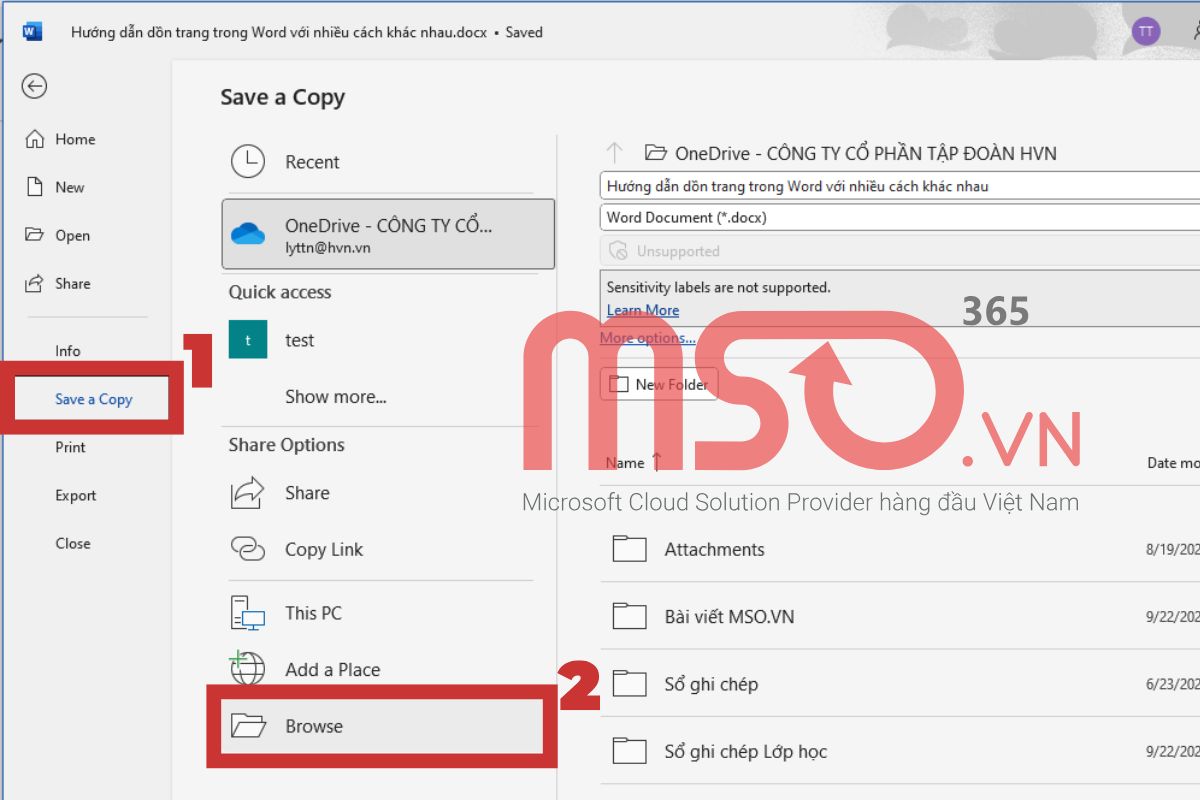Click the Copy Link chain icon
1200x800 pixels.
tap(248, 549)
